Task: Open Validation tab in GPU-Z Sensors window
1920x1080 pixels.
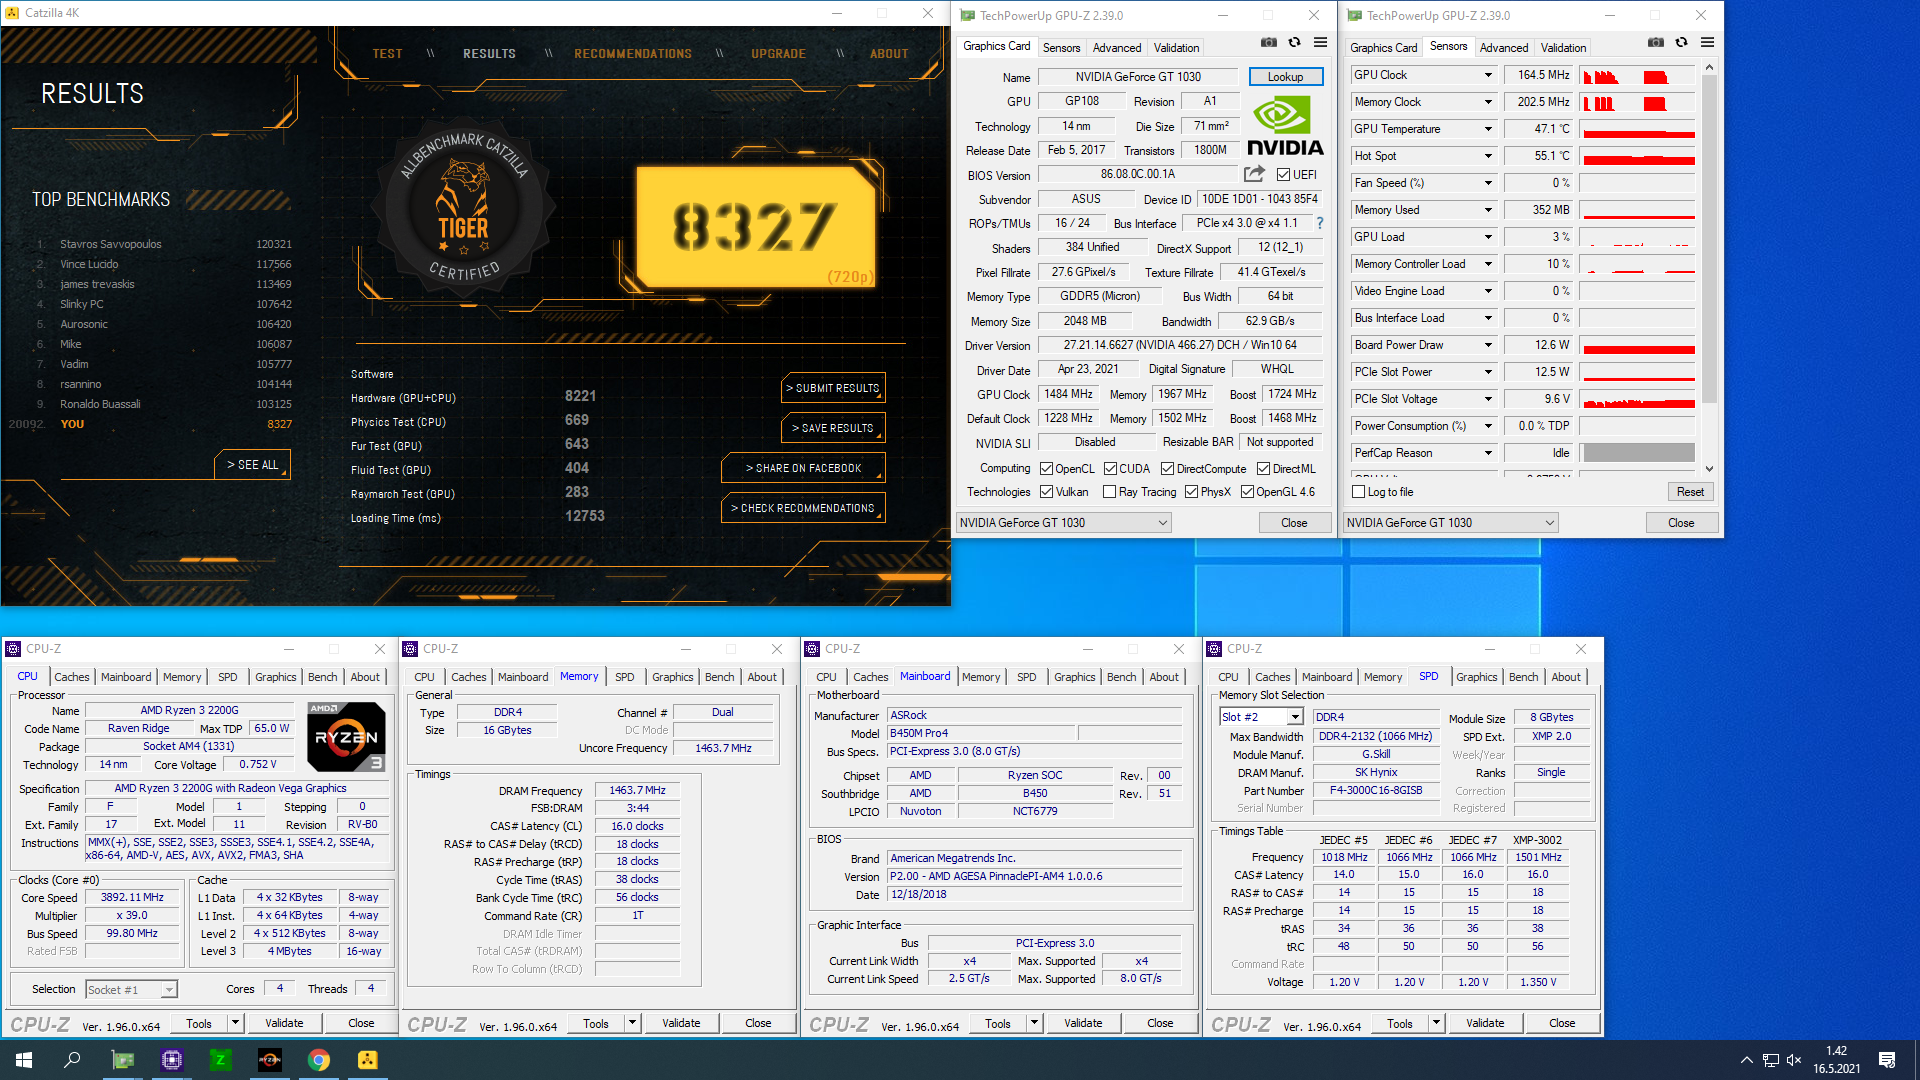Action: click(x=1563, y=48)
